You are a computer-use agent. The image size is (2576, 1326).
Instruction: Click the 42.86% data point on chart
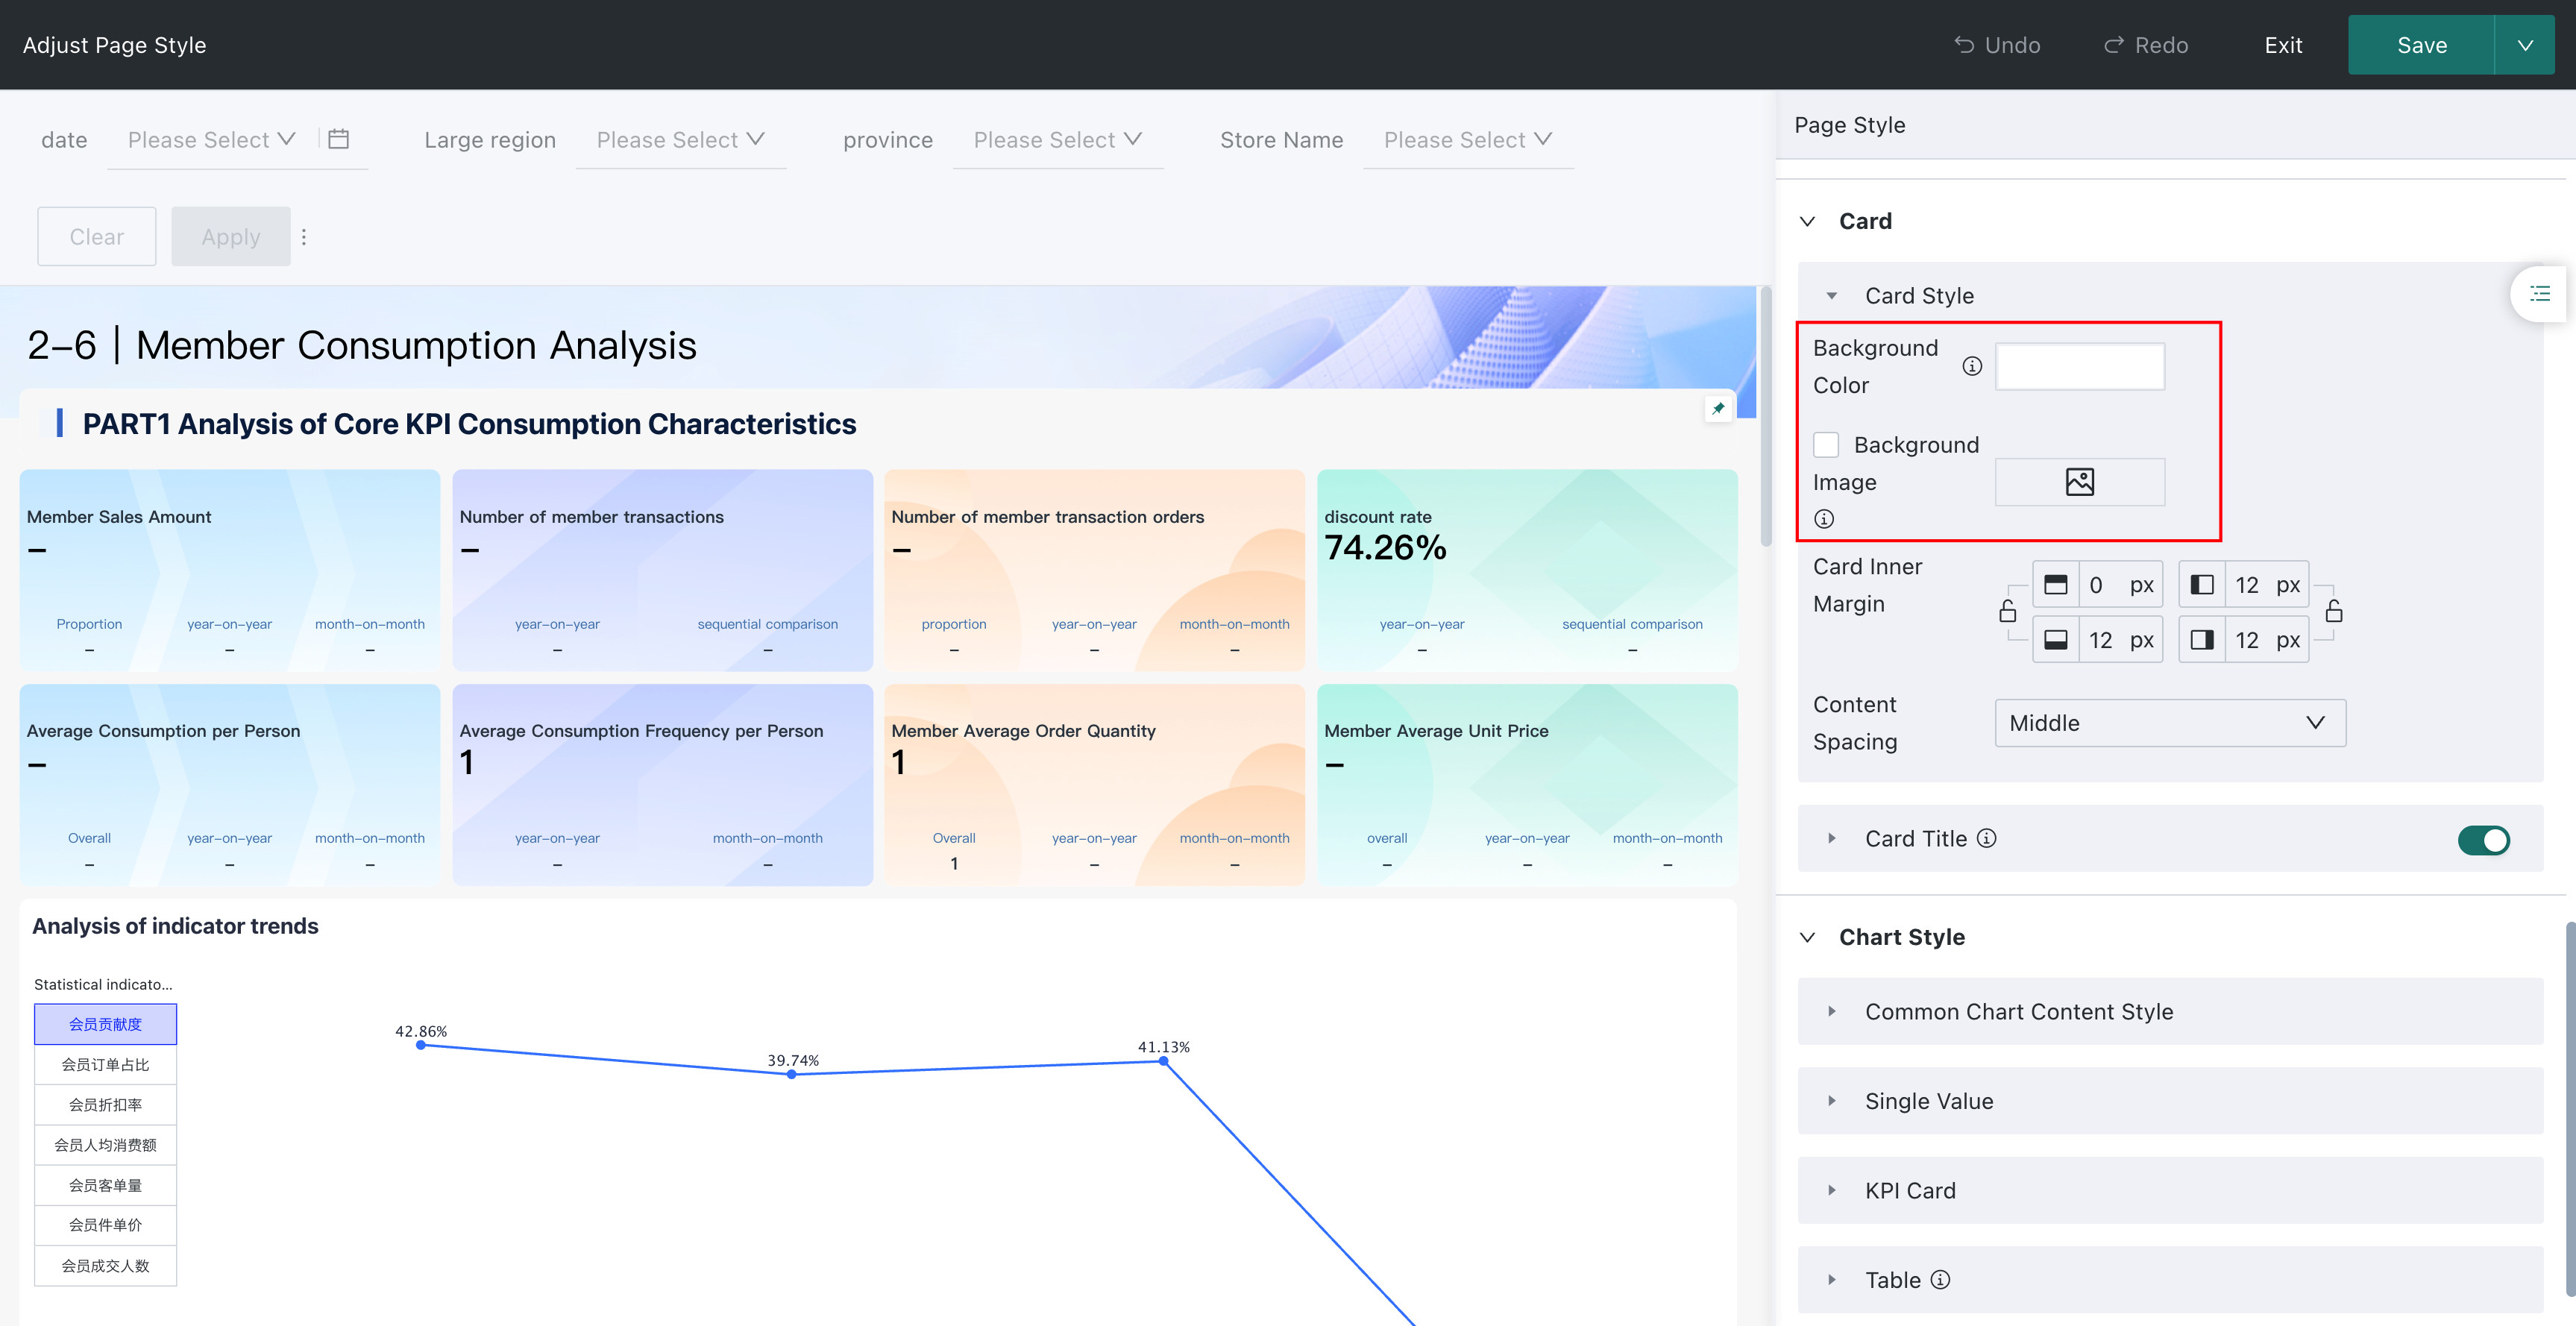click(421, 1045)
